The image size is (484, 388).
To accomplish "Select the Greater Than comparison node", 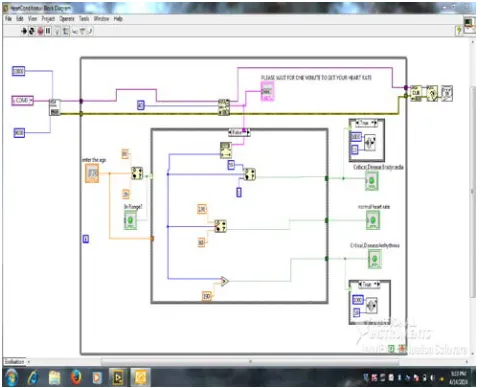I will point(224,281).
